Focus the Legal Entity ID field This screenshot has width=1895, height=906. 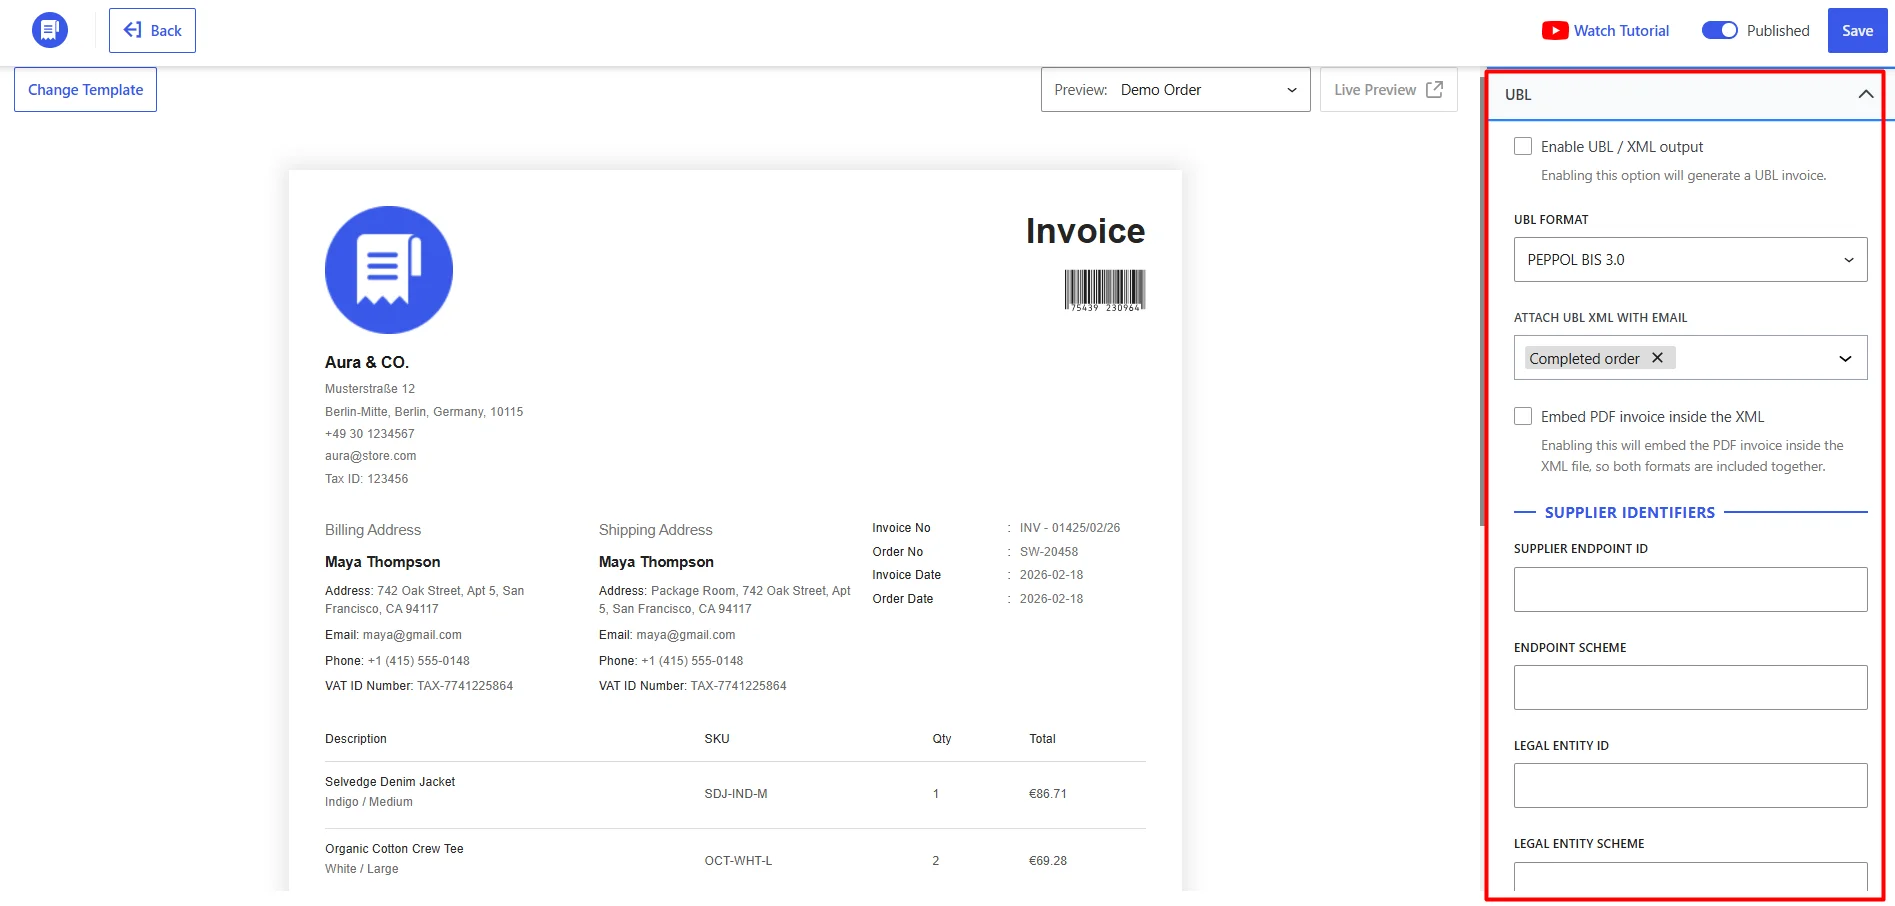[x=1690, y=785]
